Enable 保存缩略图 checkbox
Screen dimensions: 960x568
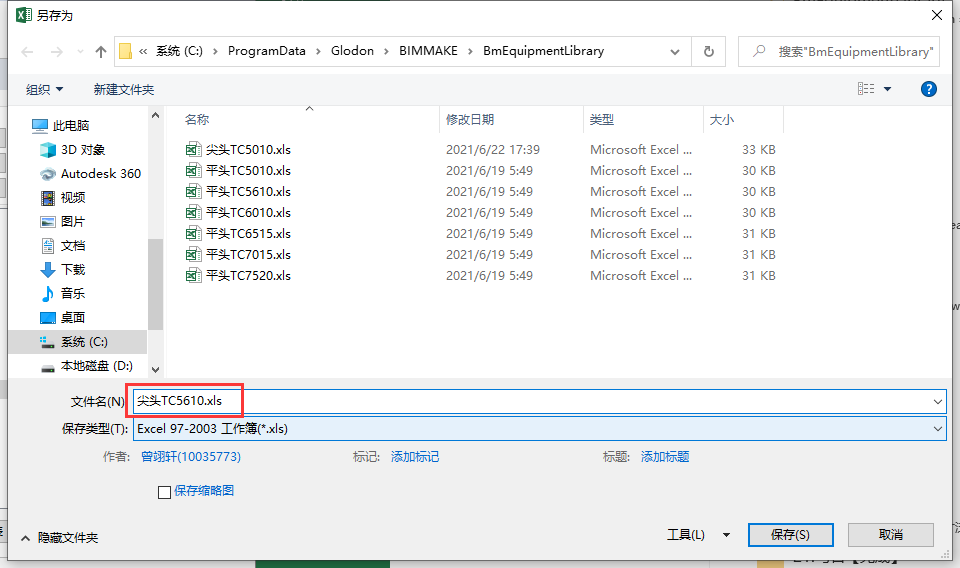(x=164, y=492)
